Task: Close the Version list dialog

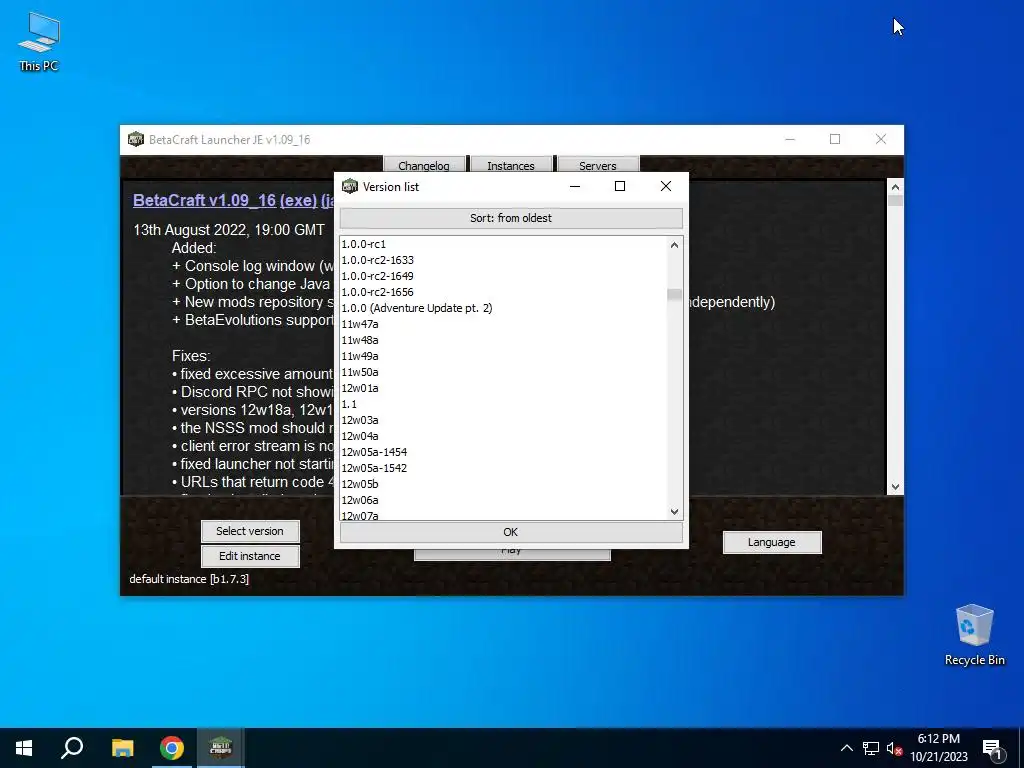Action: coord(665,186)
